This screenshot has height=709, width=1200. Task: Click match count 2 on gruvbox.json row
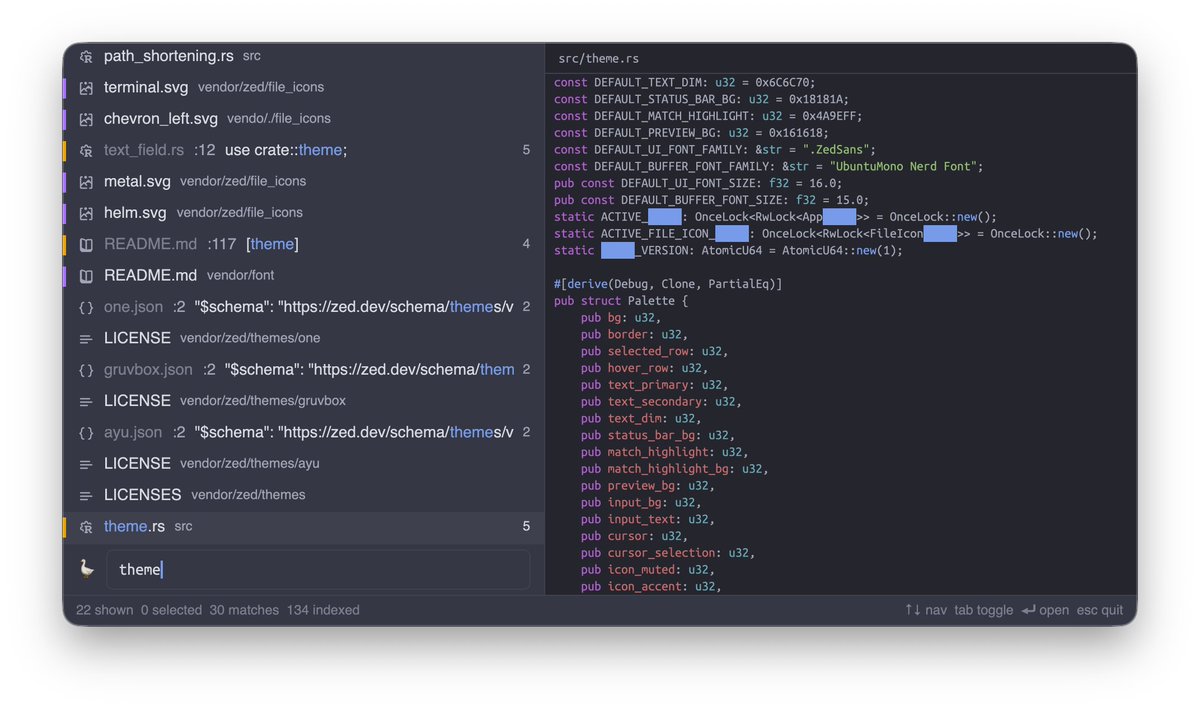coord(526,370)
